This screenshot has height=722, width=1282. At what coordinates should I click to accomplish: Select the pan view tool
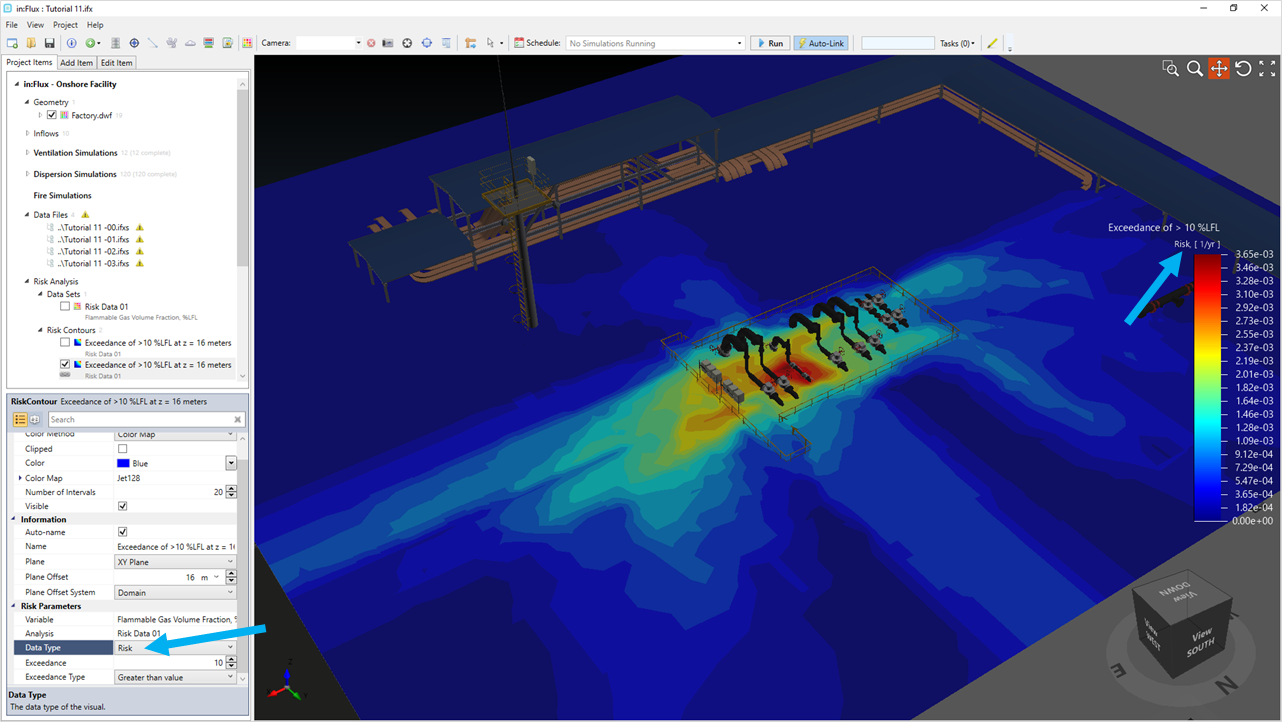[1218, 69]
